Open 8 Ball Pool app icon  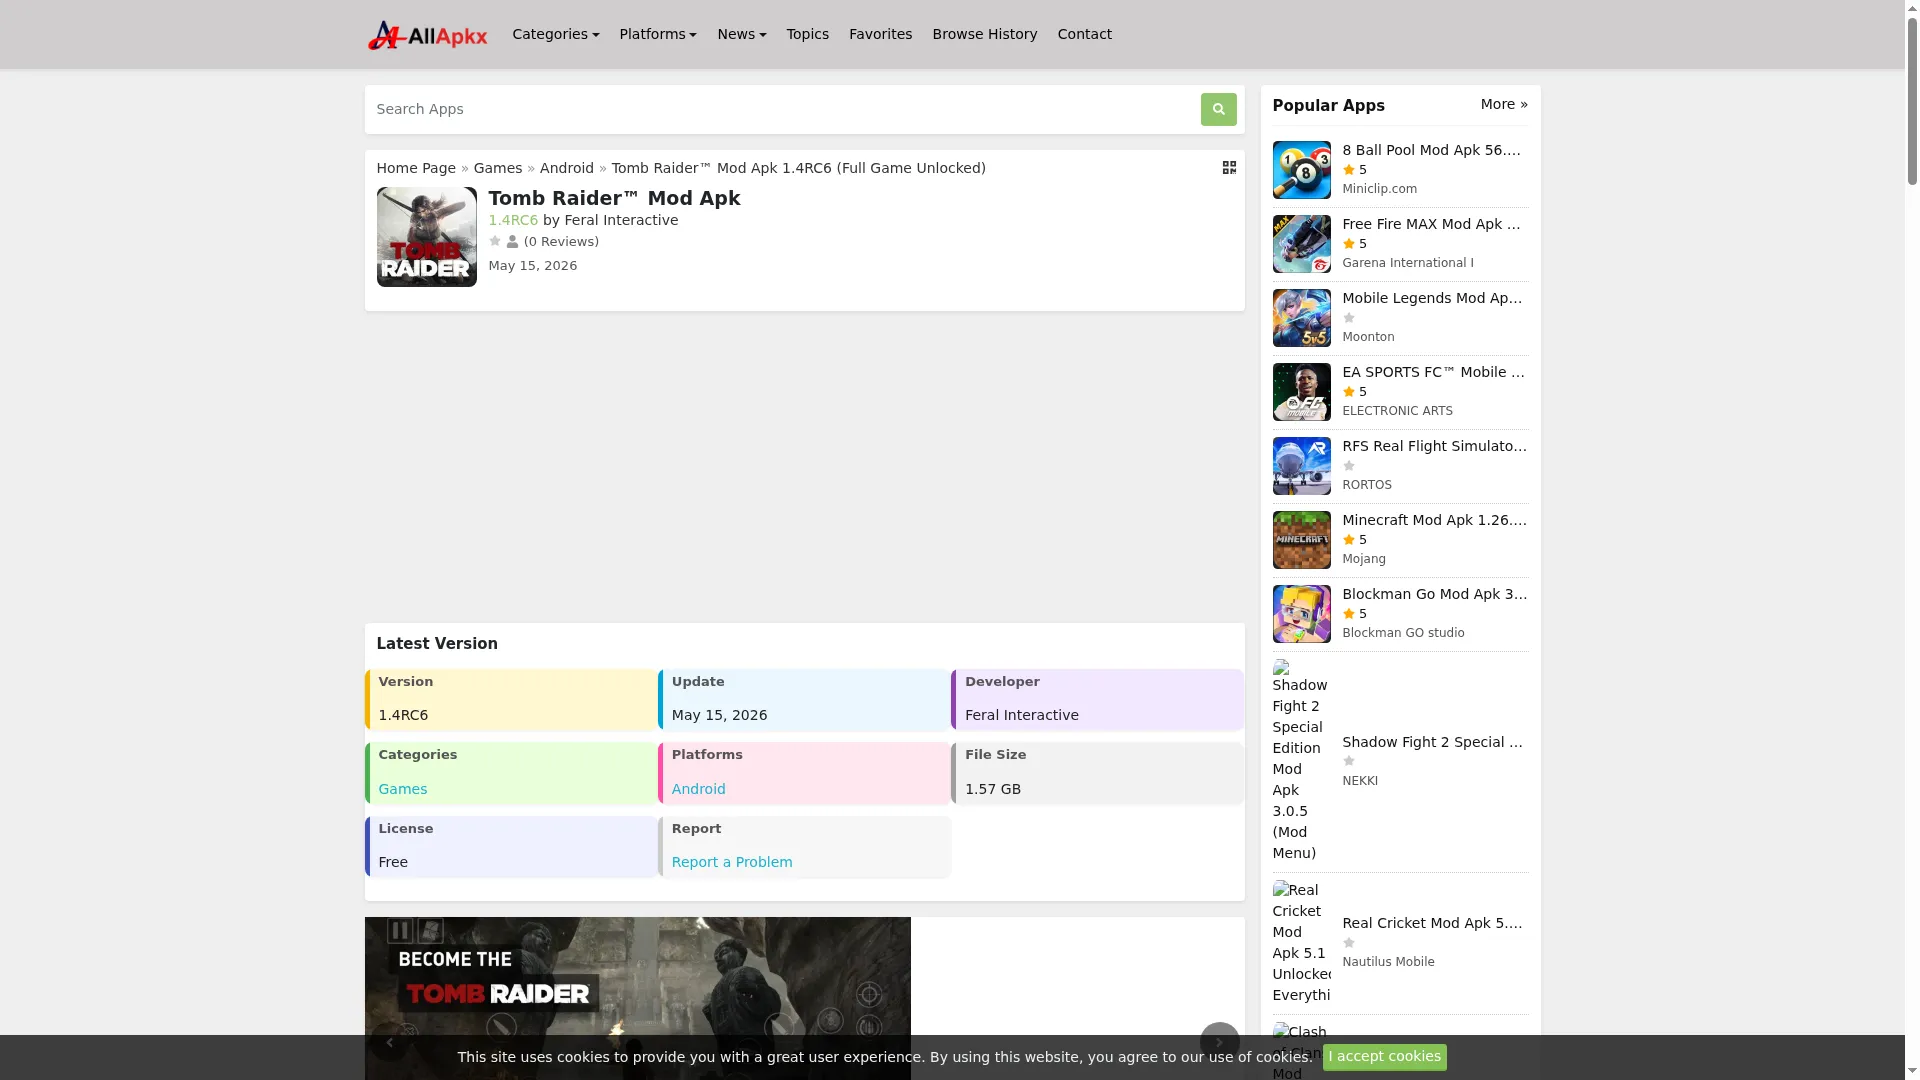pos(1301,170)
